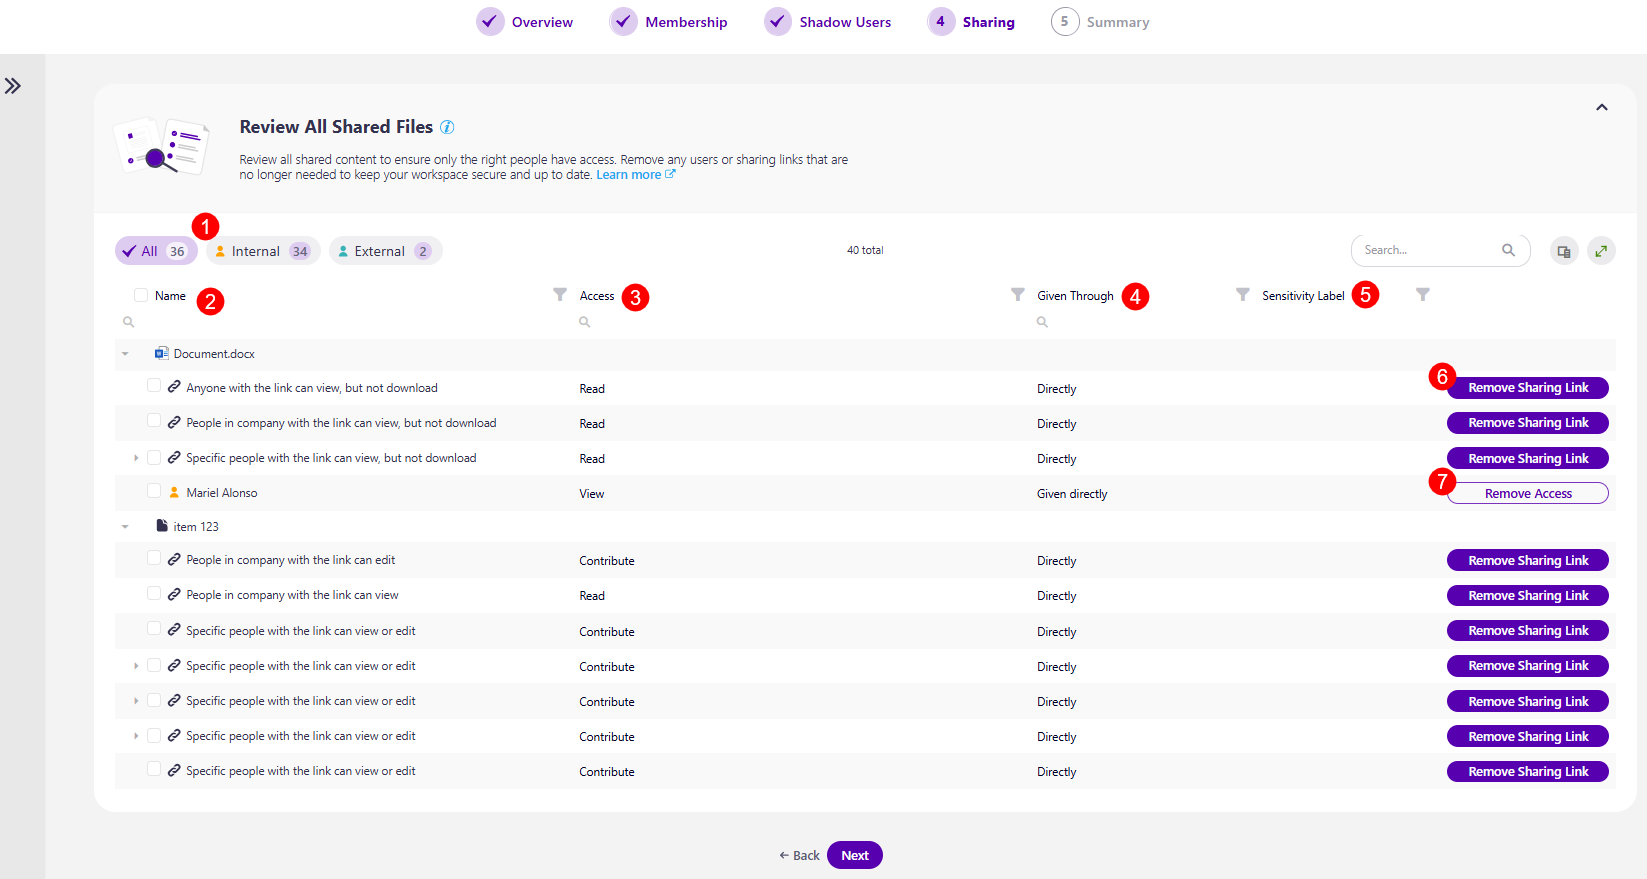Check the Mariel Alonso row
1647x879 pixels.
(154, 491)
